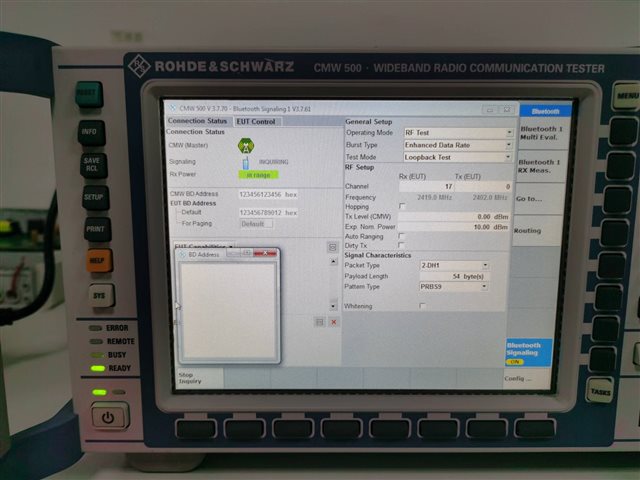Click the blue Signaling phone icon
Screen dimensions: 640x480
246,162
